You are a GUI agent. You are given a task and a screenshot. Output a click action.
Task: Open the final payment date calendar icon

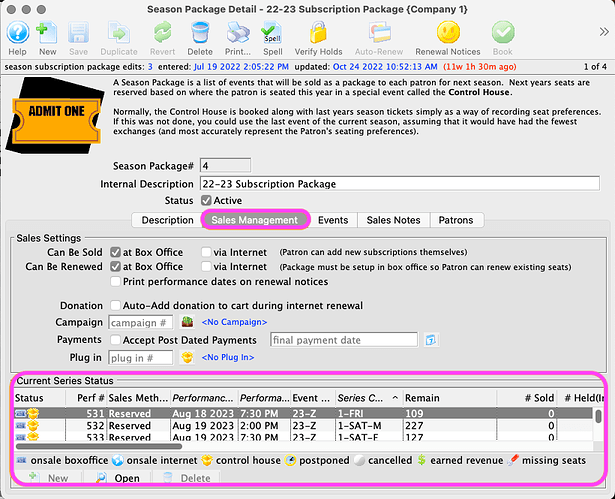point(431,340)
